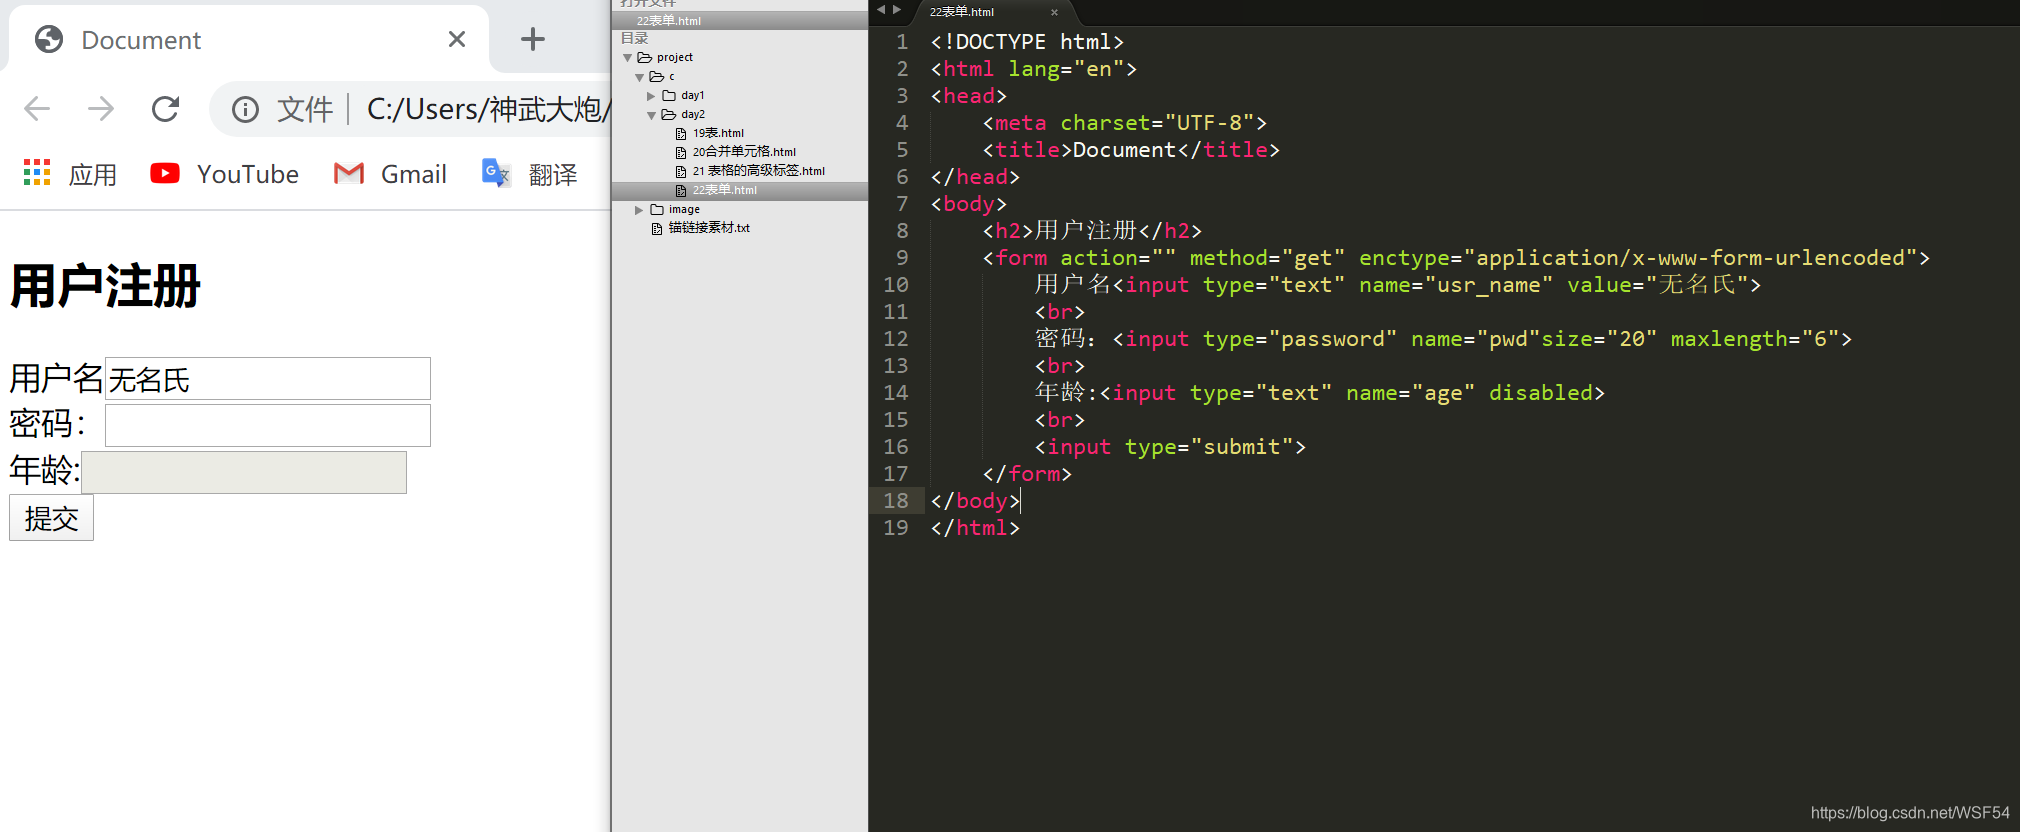
Task: Click line number 9 in the gutter
Action: (902, 258)
